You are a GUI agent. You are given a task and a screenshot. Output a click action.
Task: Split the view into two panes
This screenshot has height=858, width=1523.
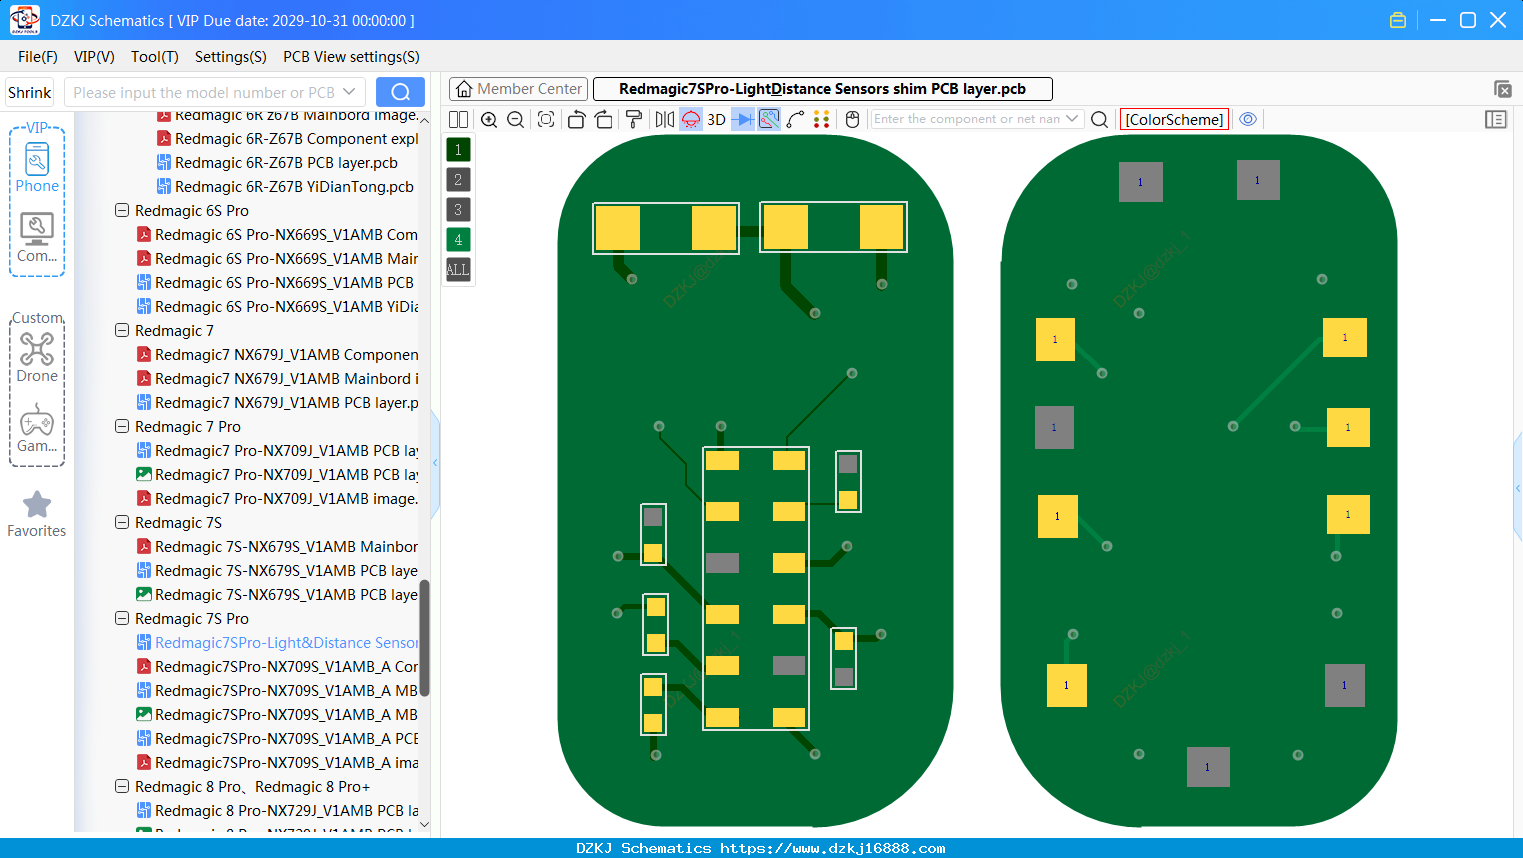pos(459,119)
